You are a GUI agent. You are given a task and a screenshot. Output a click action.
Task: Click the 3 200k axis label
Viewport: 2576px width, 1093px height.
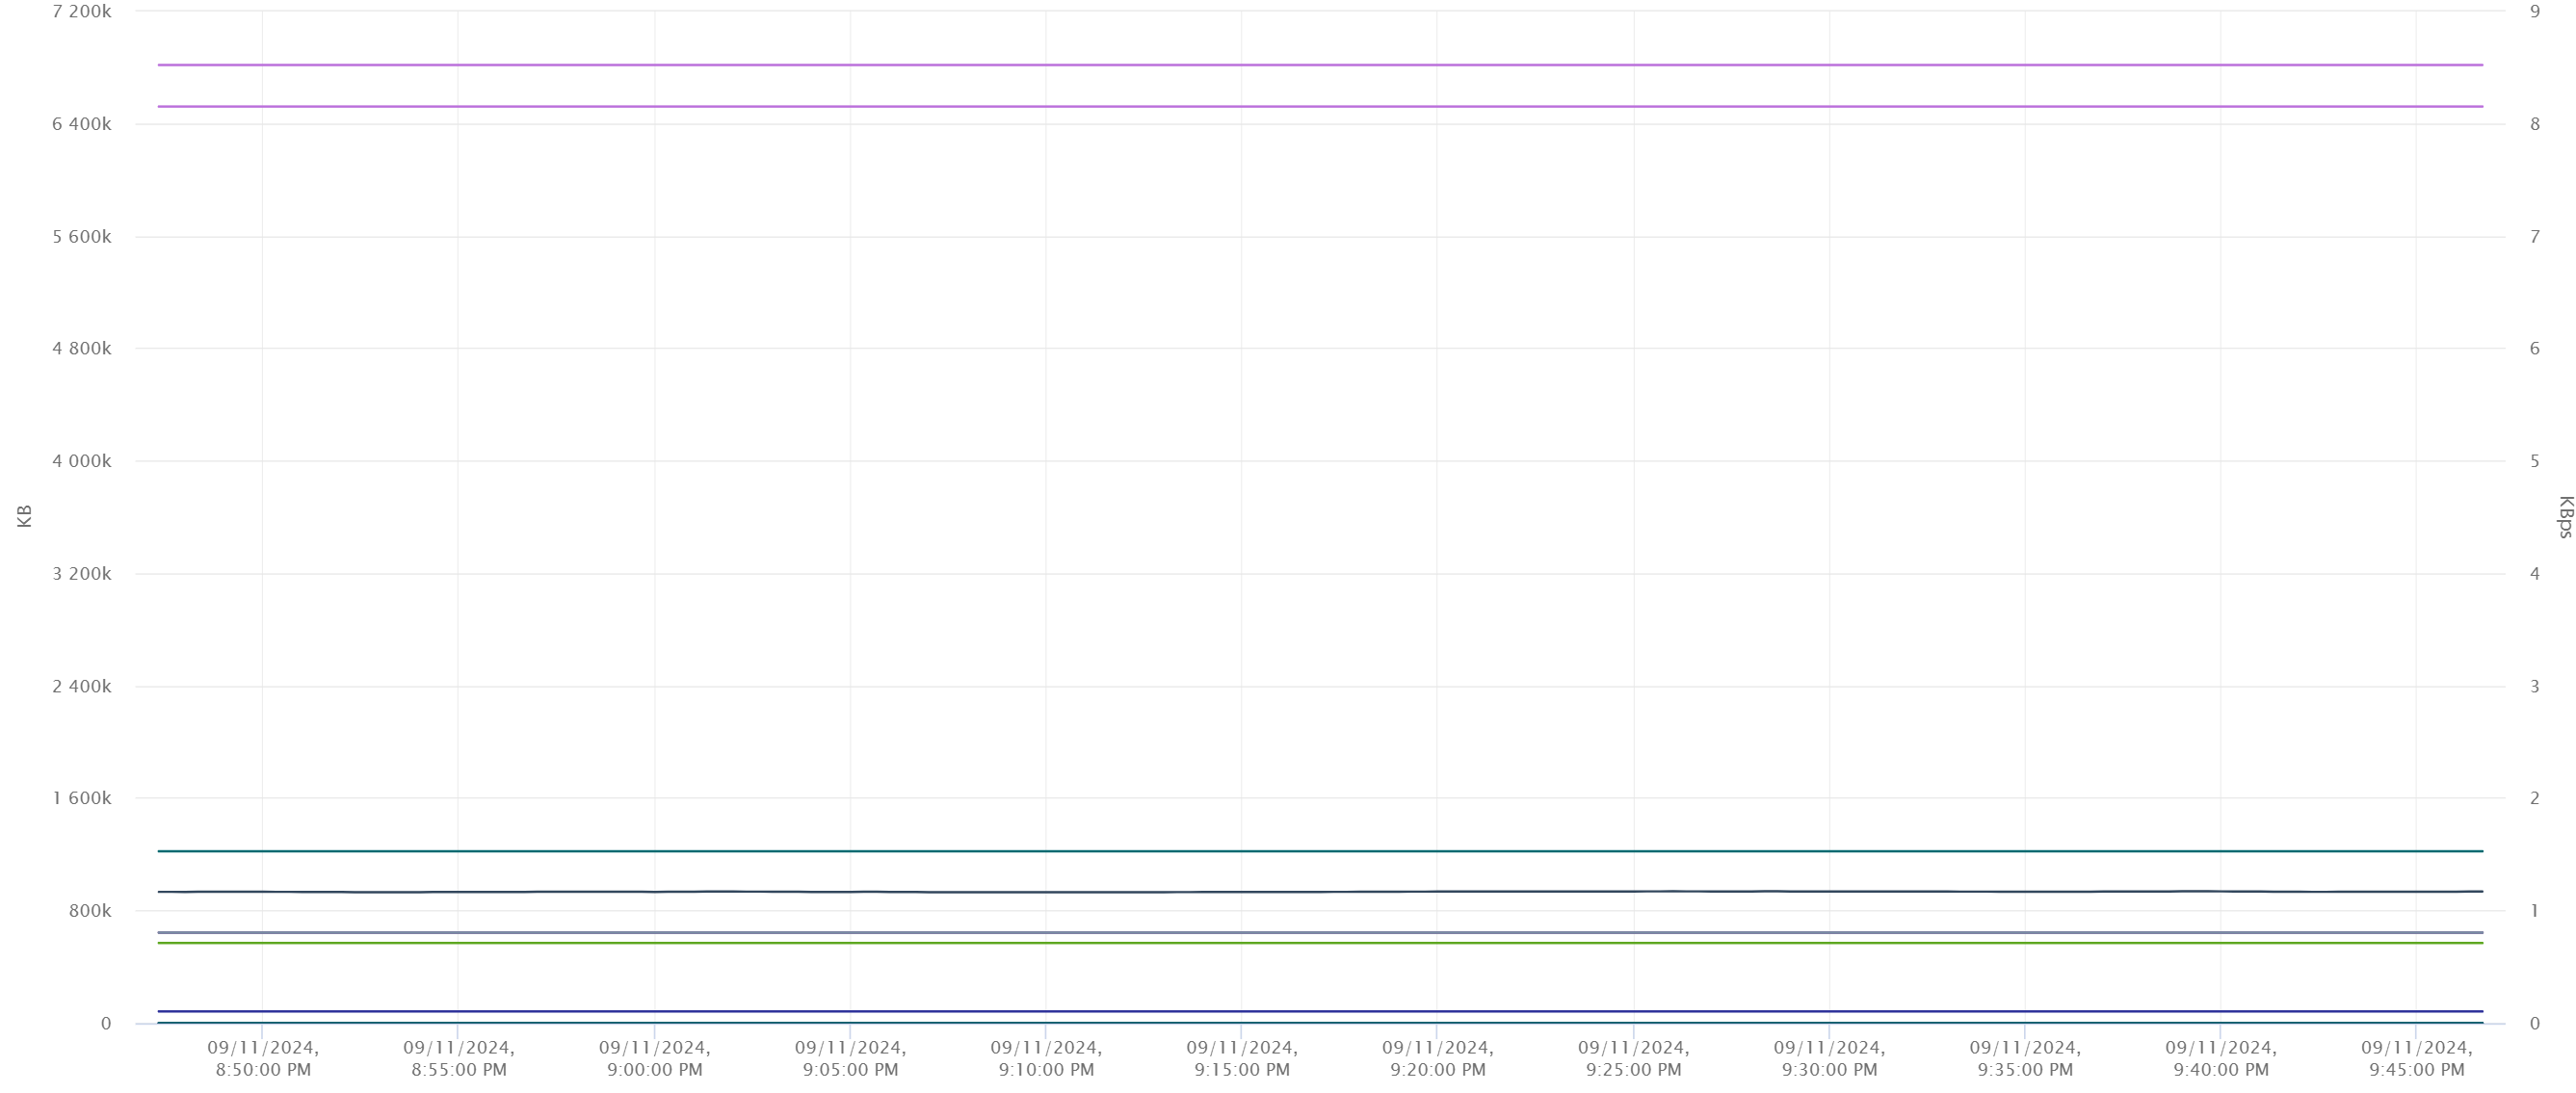pos(82,574)
